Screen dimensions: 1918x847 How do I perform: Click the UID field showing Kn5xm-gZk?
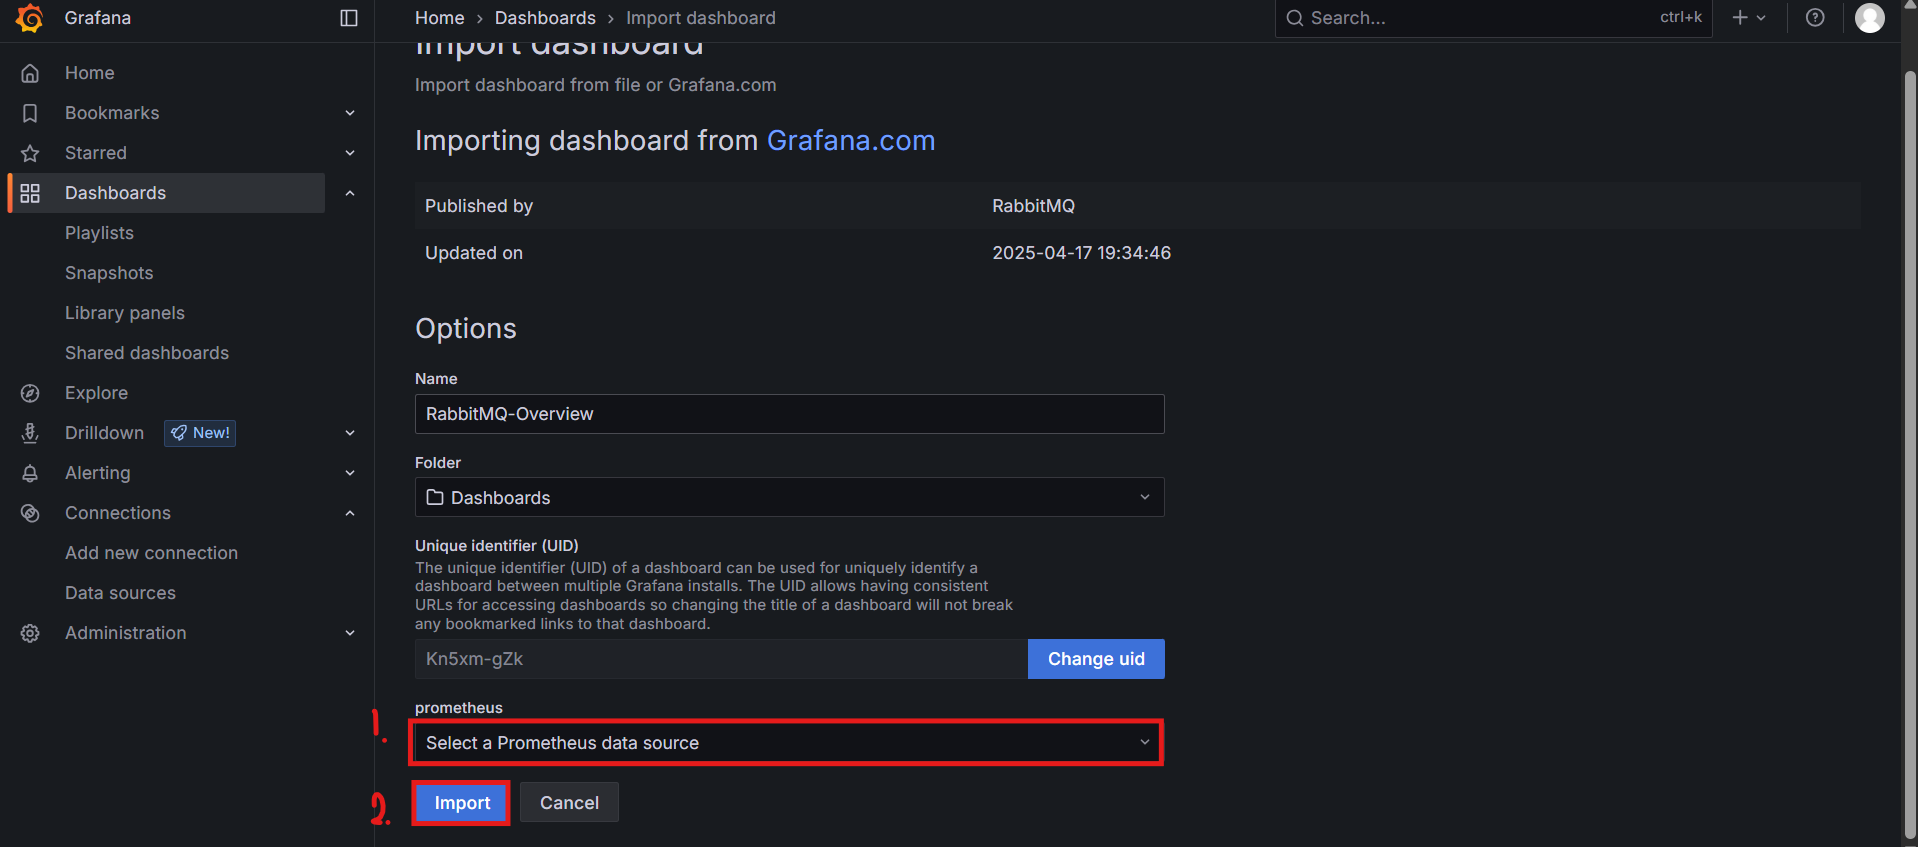tap(721, 659)
